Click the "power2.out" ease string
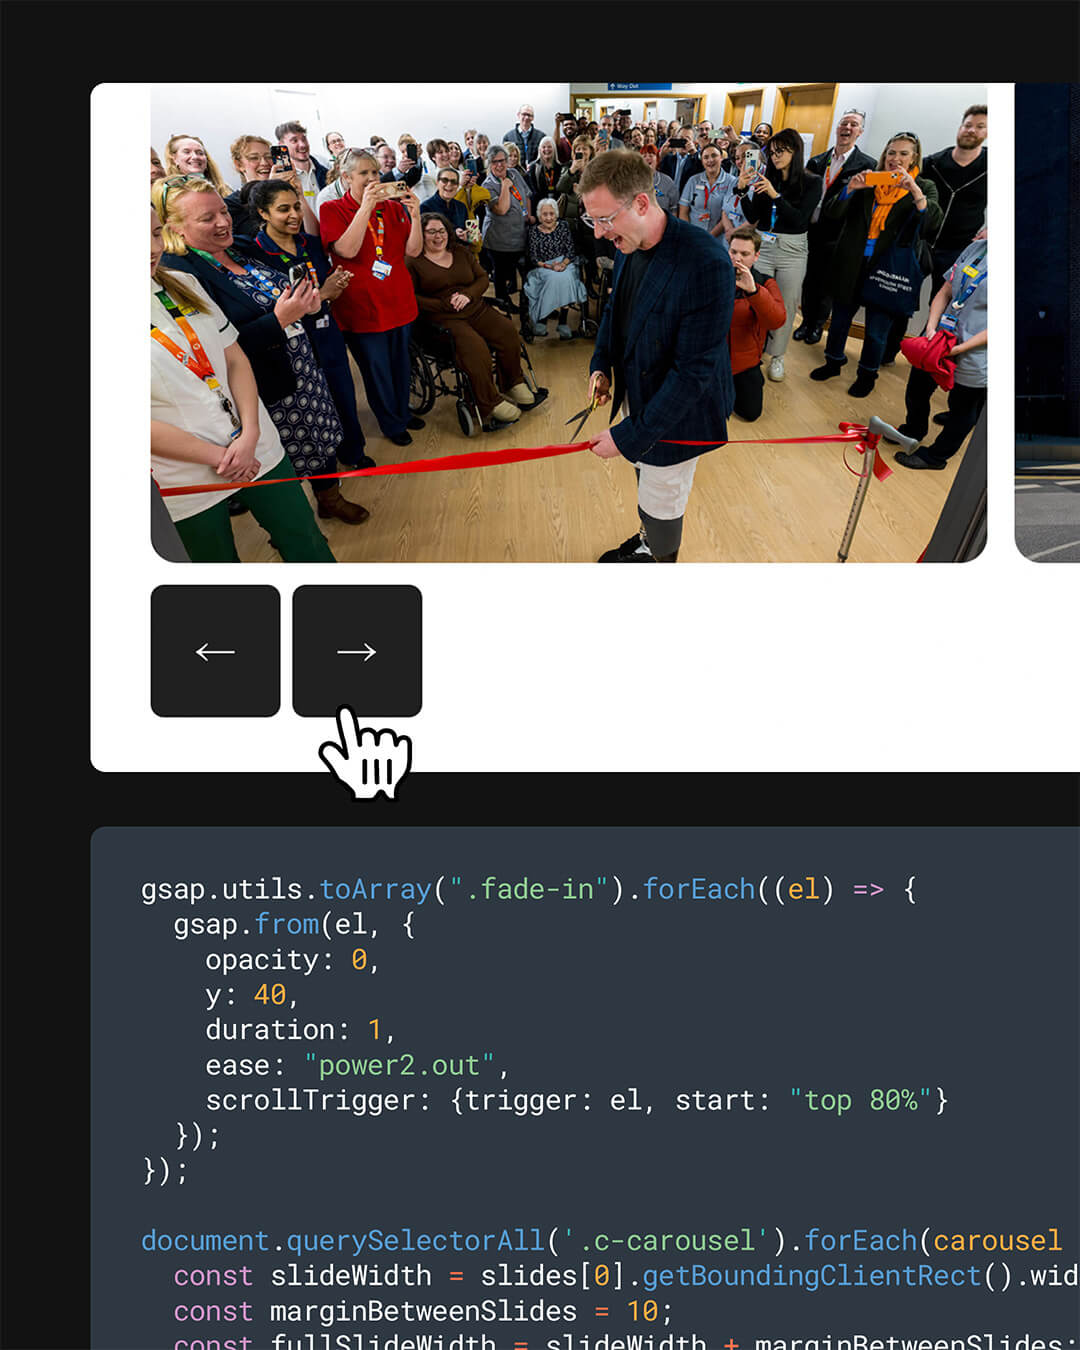Screen dimensions: 1080x1350 pos(400,1065)
